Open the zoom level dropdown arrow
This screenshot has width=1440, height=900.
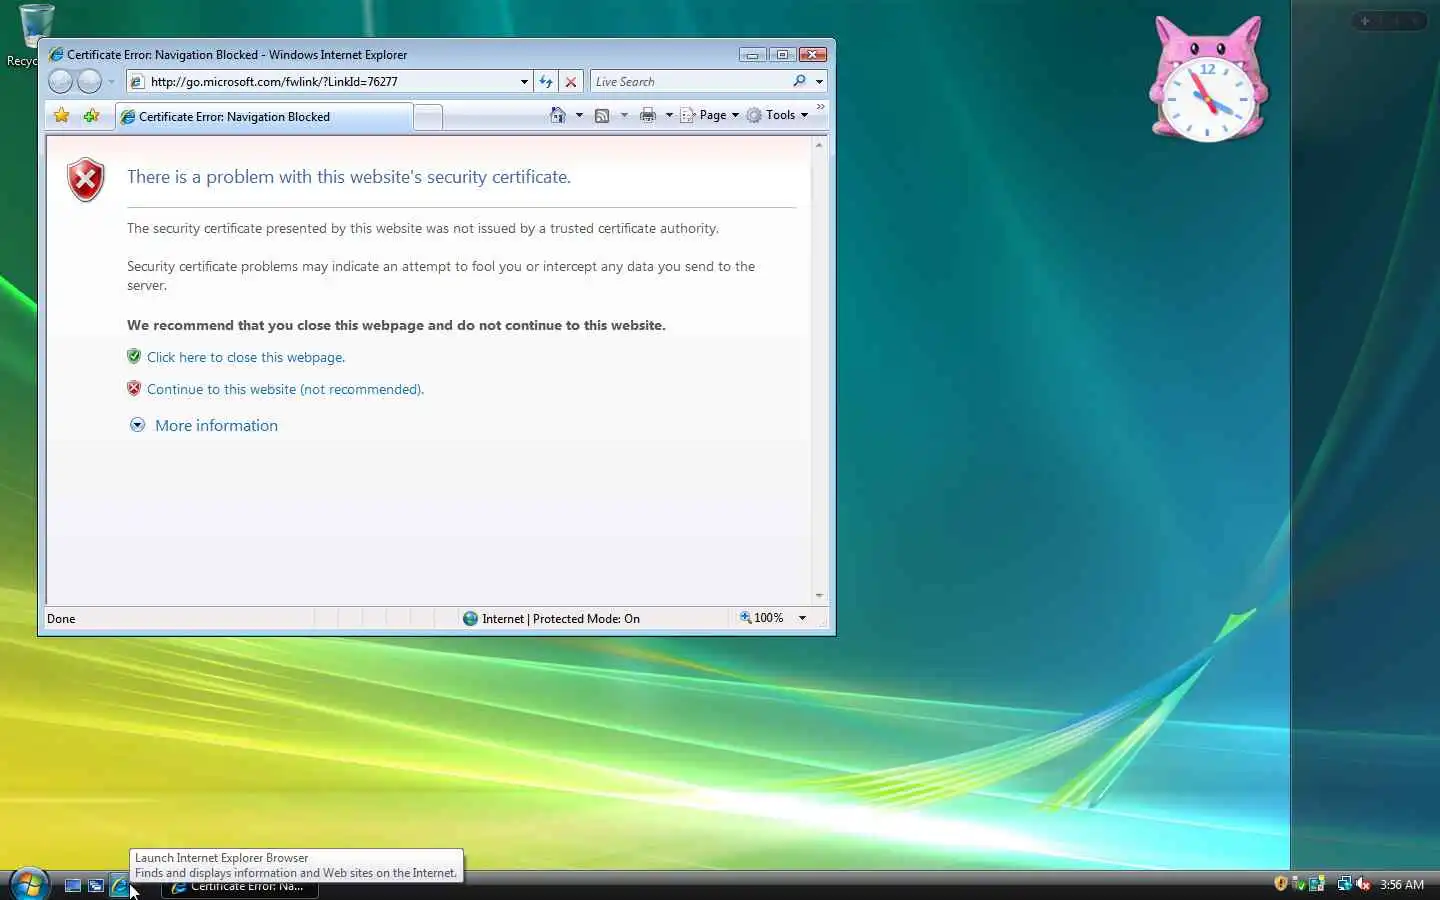click(x=802, y=618)
